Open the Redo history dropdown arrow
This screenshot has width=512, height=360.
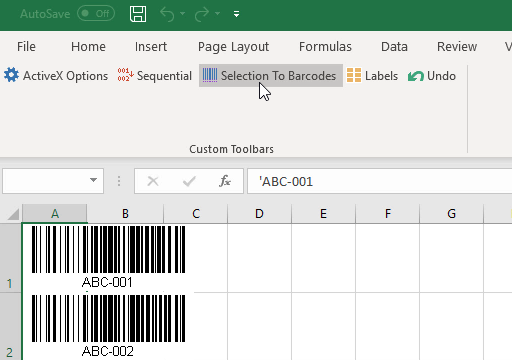(x=218, y=14)
